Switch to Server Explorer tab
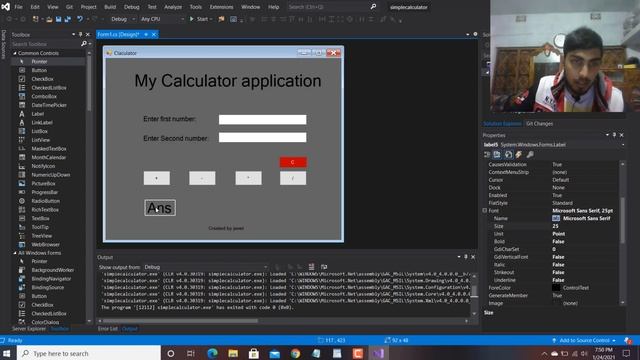Viewport: 640px width, 360px height. 29,329
